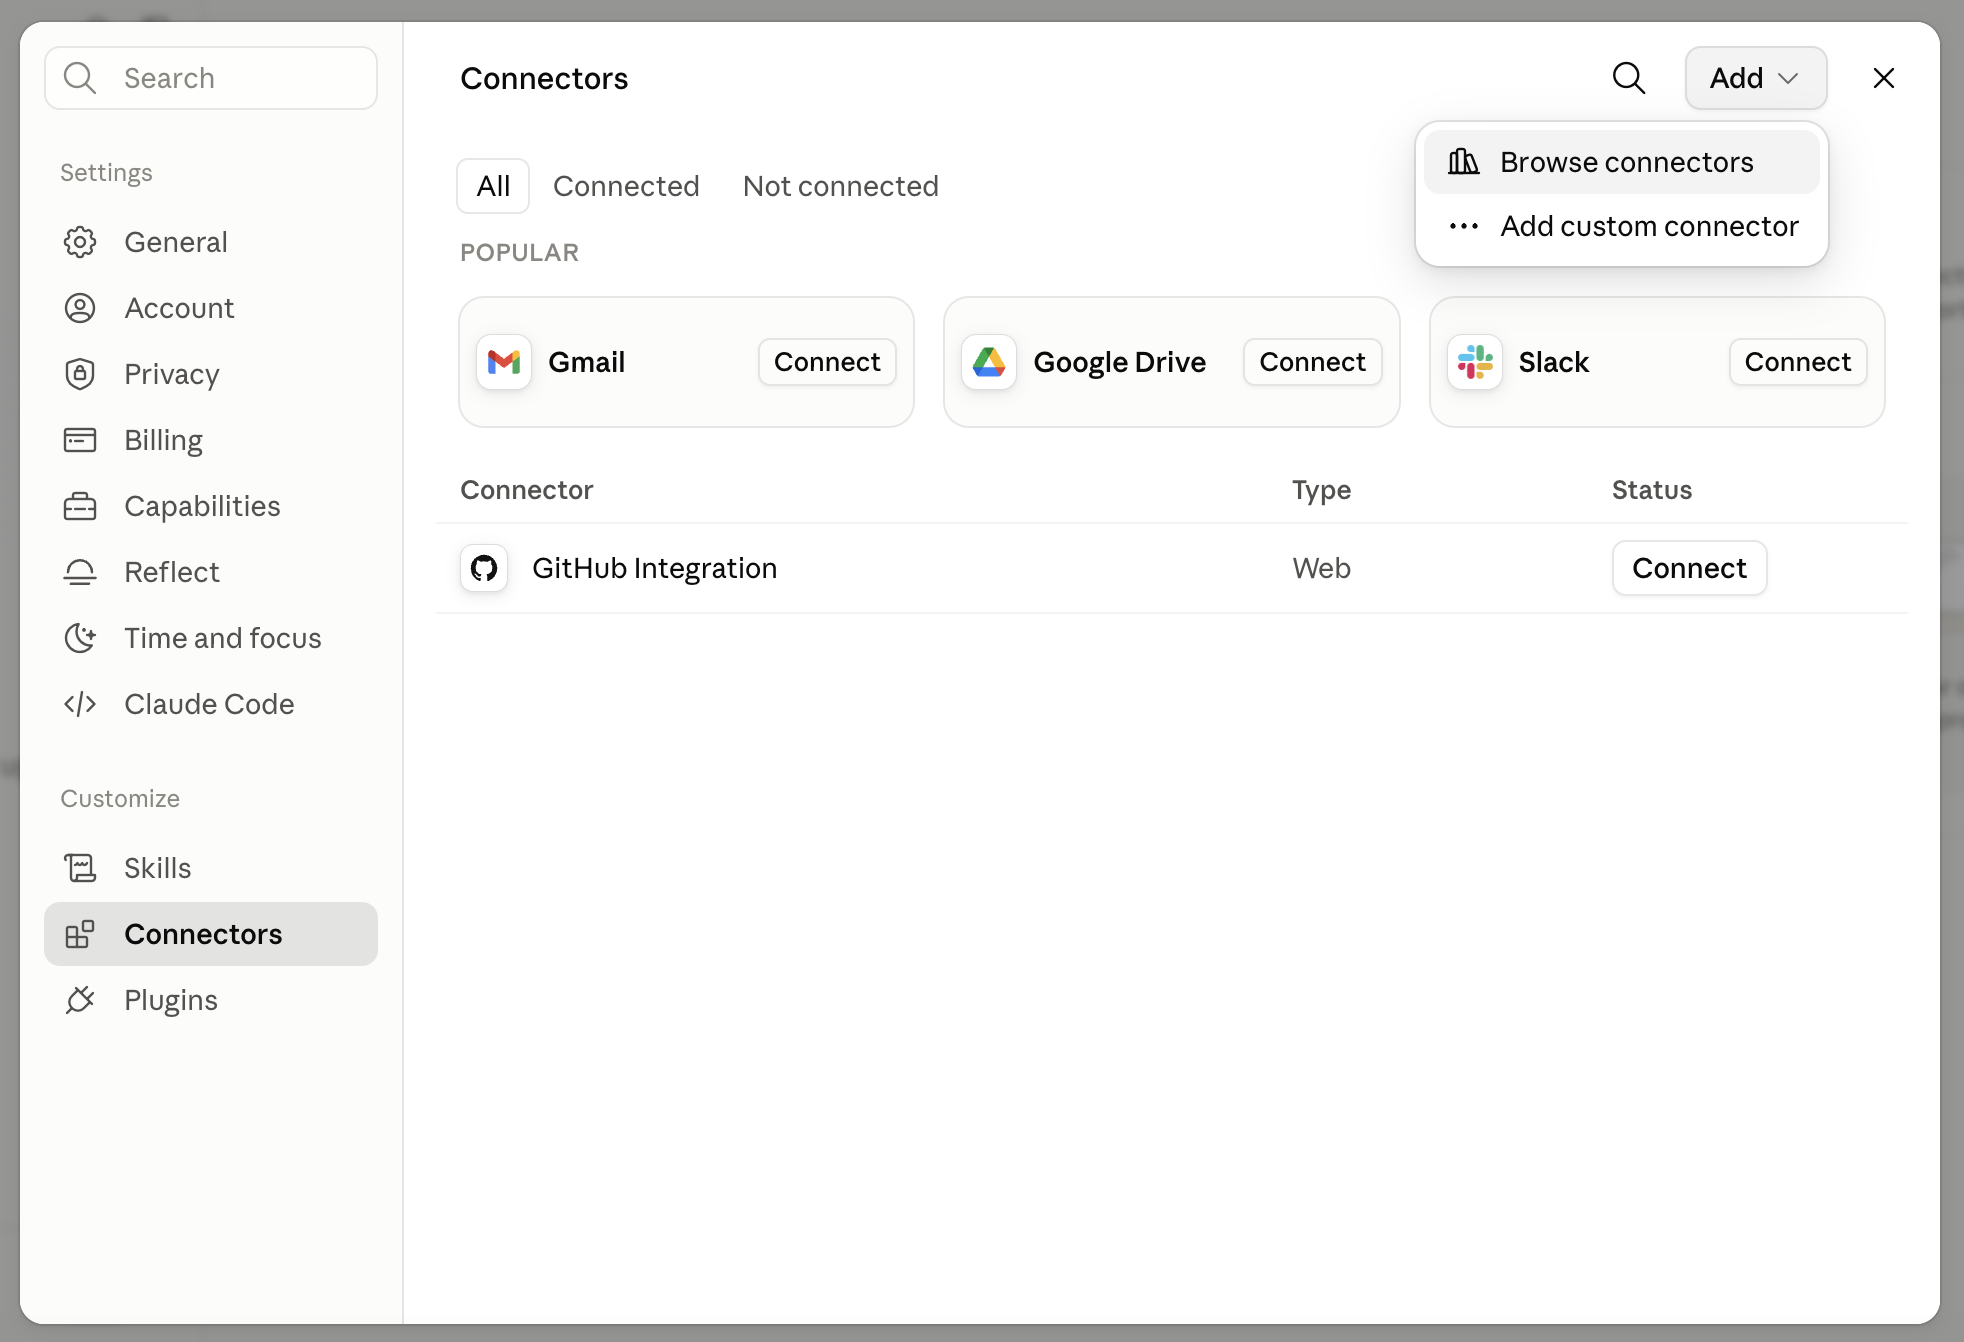This screenshot has height=1342, width=1964.
Task: Click the POPULAR section heading
Action: pos(519,253)
